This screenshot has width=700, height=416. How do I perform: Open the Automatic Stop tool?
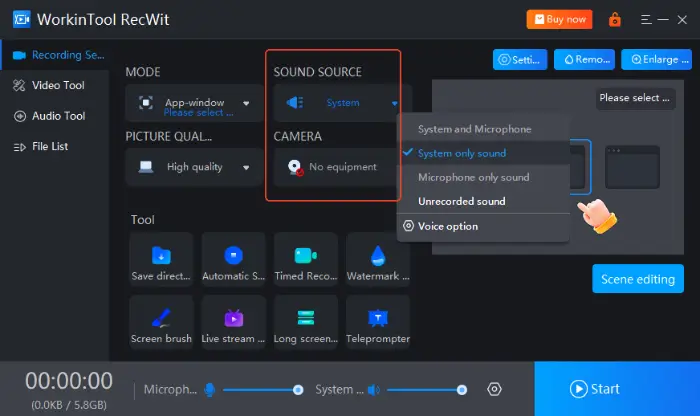(233, 259)
